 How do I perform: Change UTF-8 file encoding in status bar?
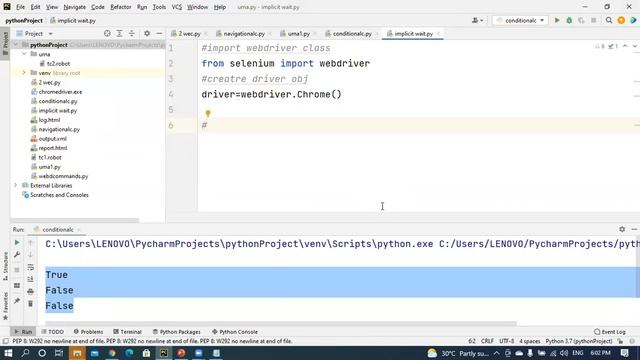(507, 341)
